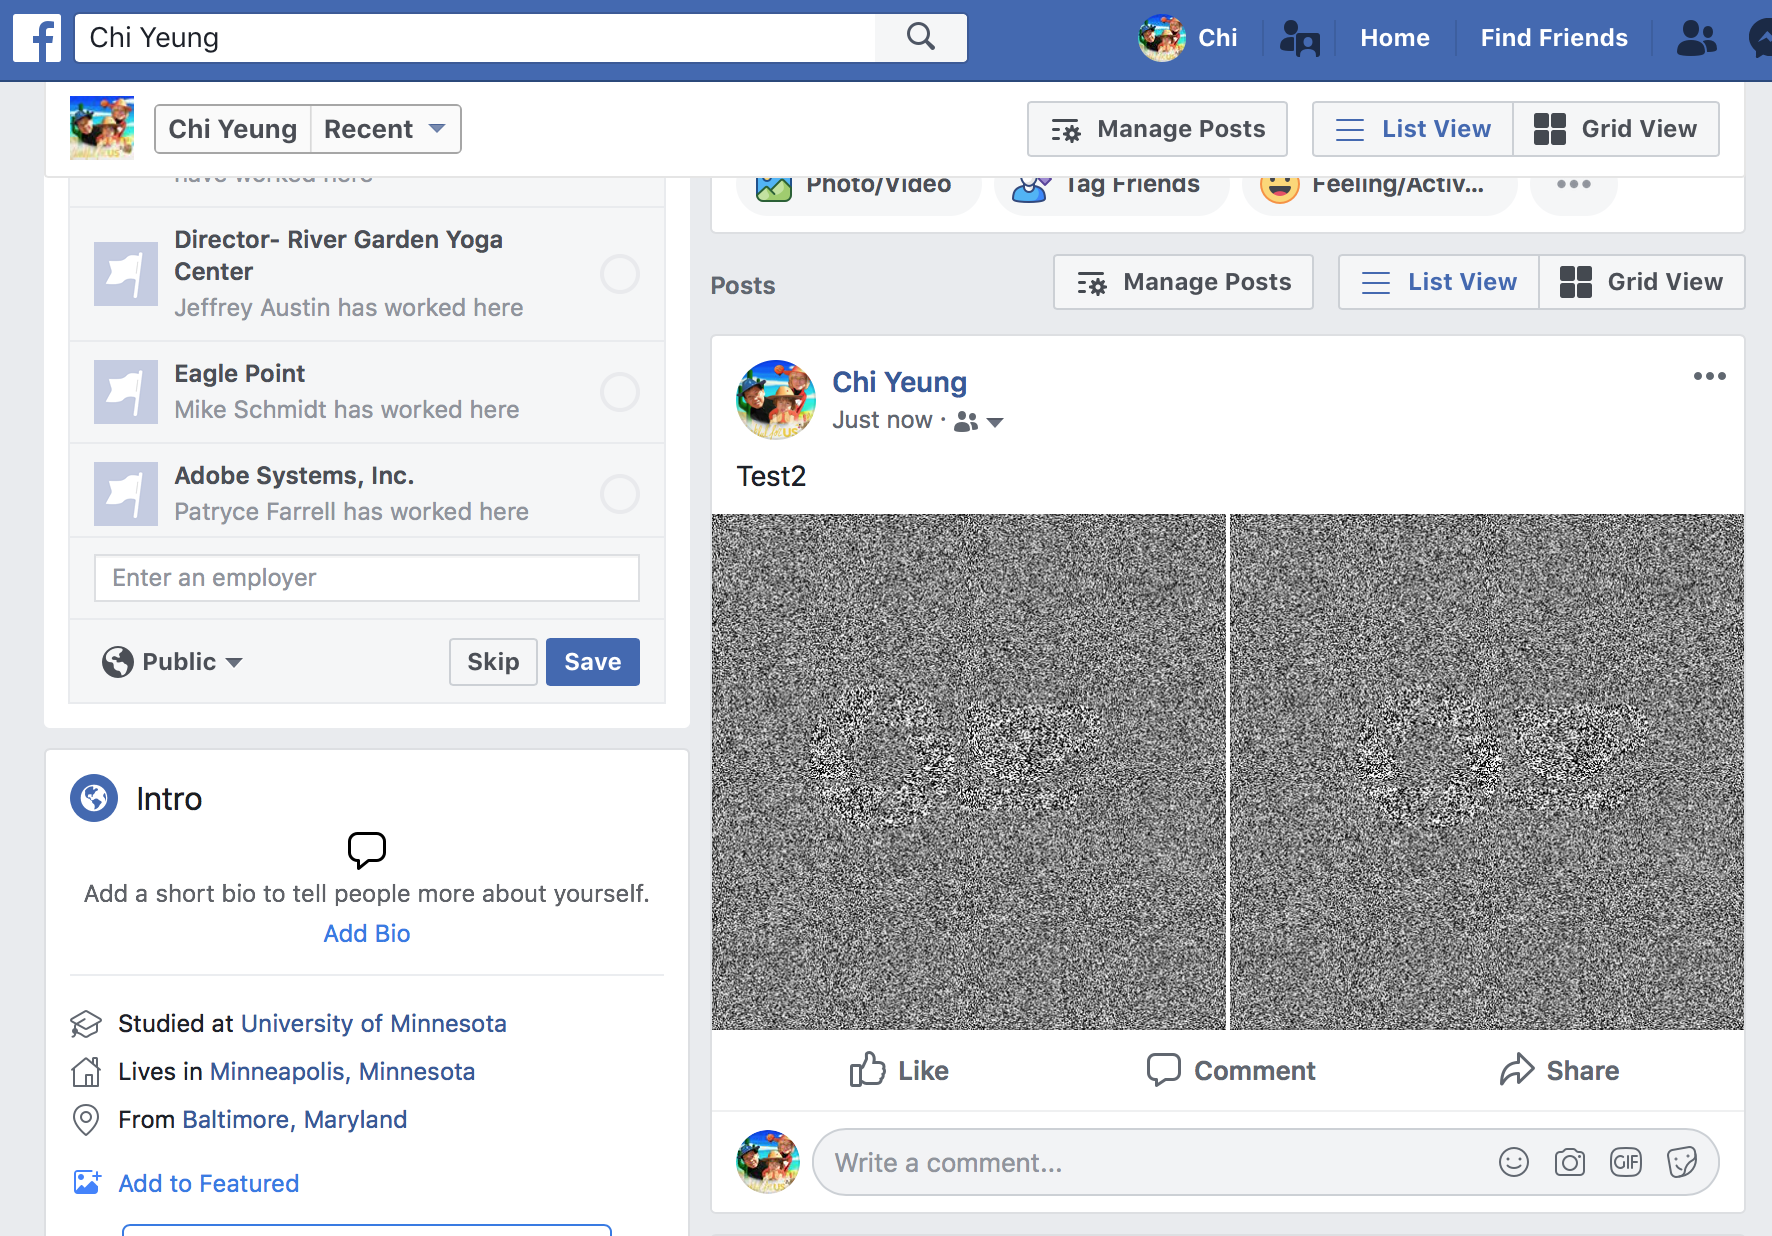Switch to Grid View in Posts section
Image resolution: width=1772 pixels, height=1236 pixels.
pyautogui.click(x=1641, y=282)
